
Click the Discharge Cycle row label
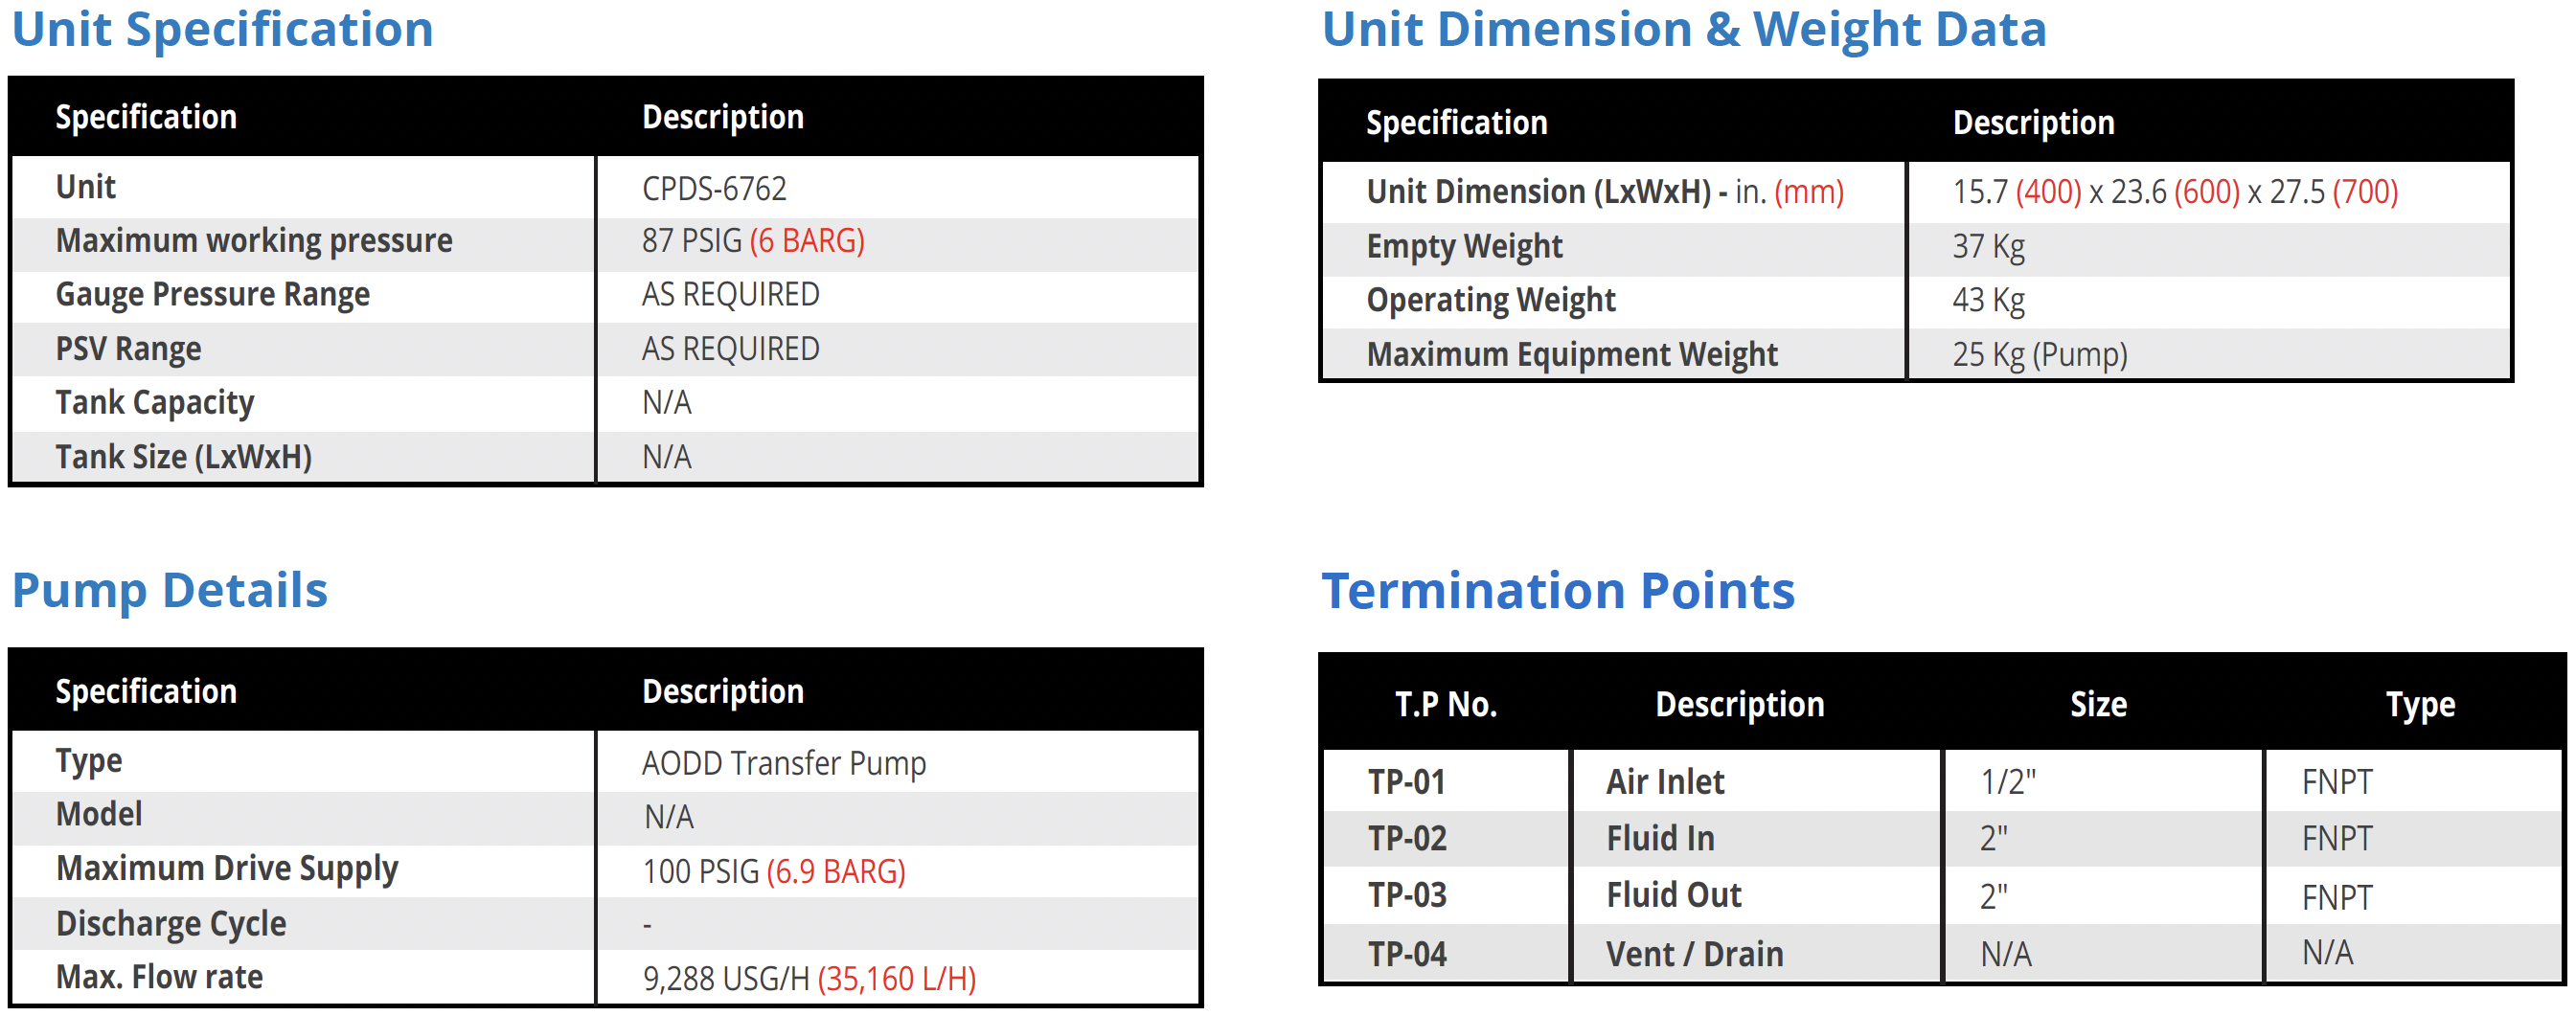[171, 924]
